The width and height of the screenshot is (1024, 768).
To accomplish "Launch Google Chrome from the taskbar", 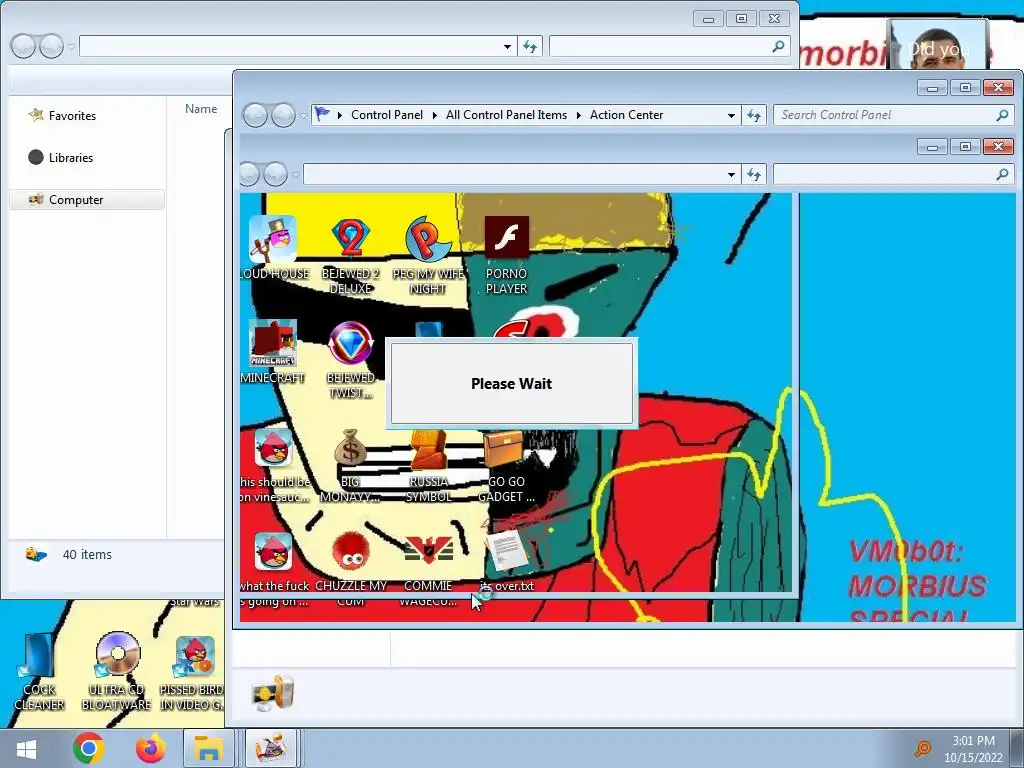I will point(89,748).
